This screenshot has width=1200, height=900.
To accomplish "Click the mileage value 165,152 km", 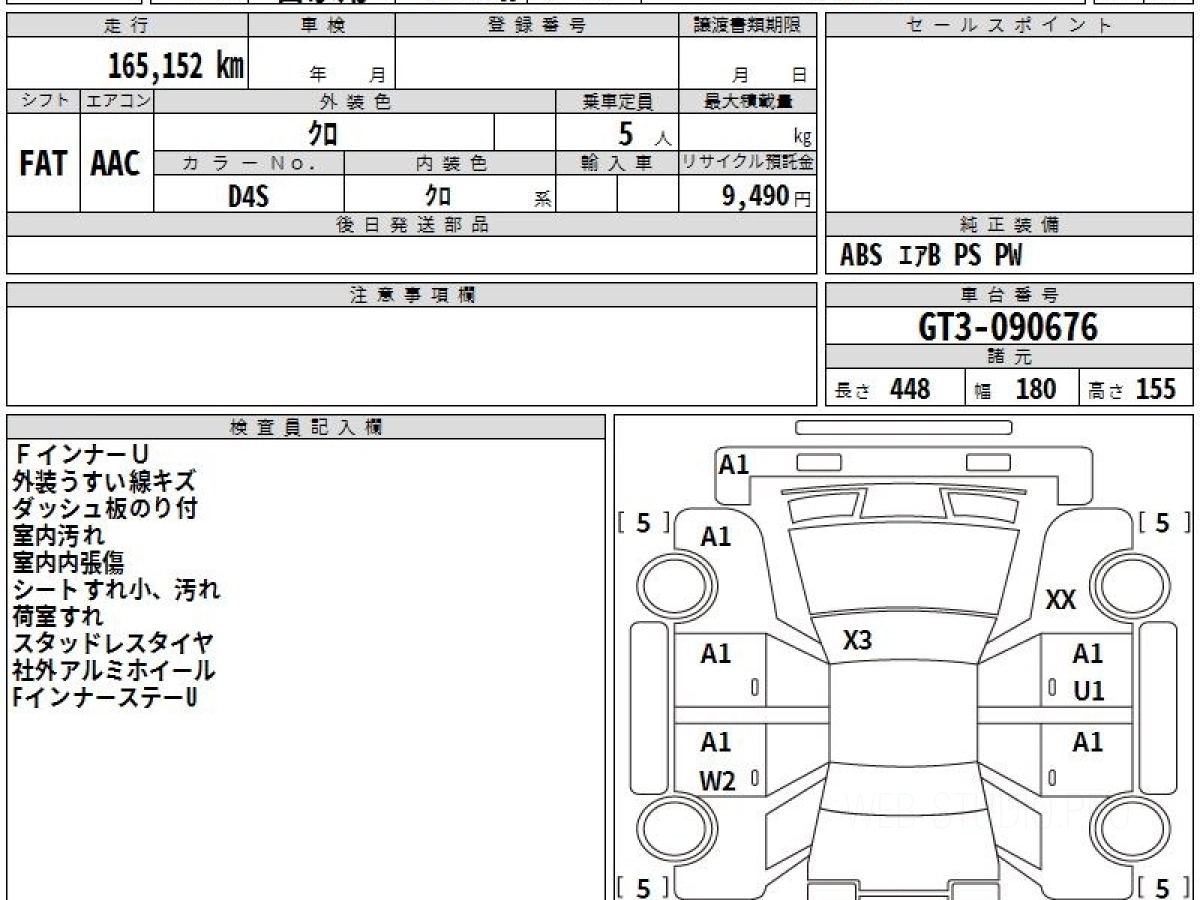I will [175, 66].
